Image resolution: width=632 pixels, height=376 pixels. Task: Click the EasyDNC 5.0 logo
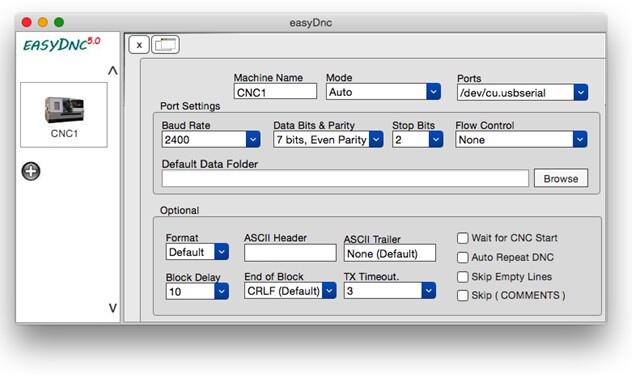(x=62, y=44)
